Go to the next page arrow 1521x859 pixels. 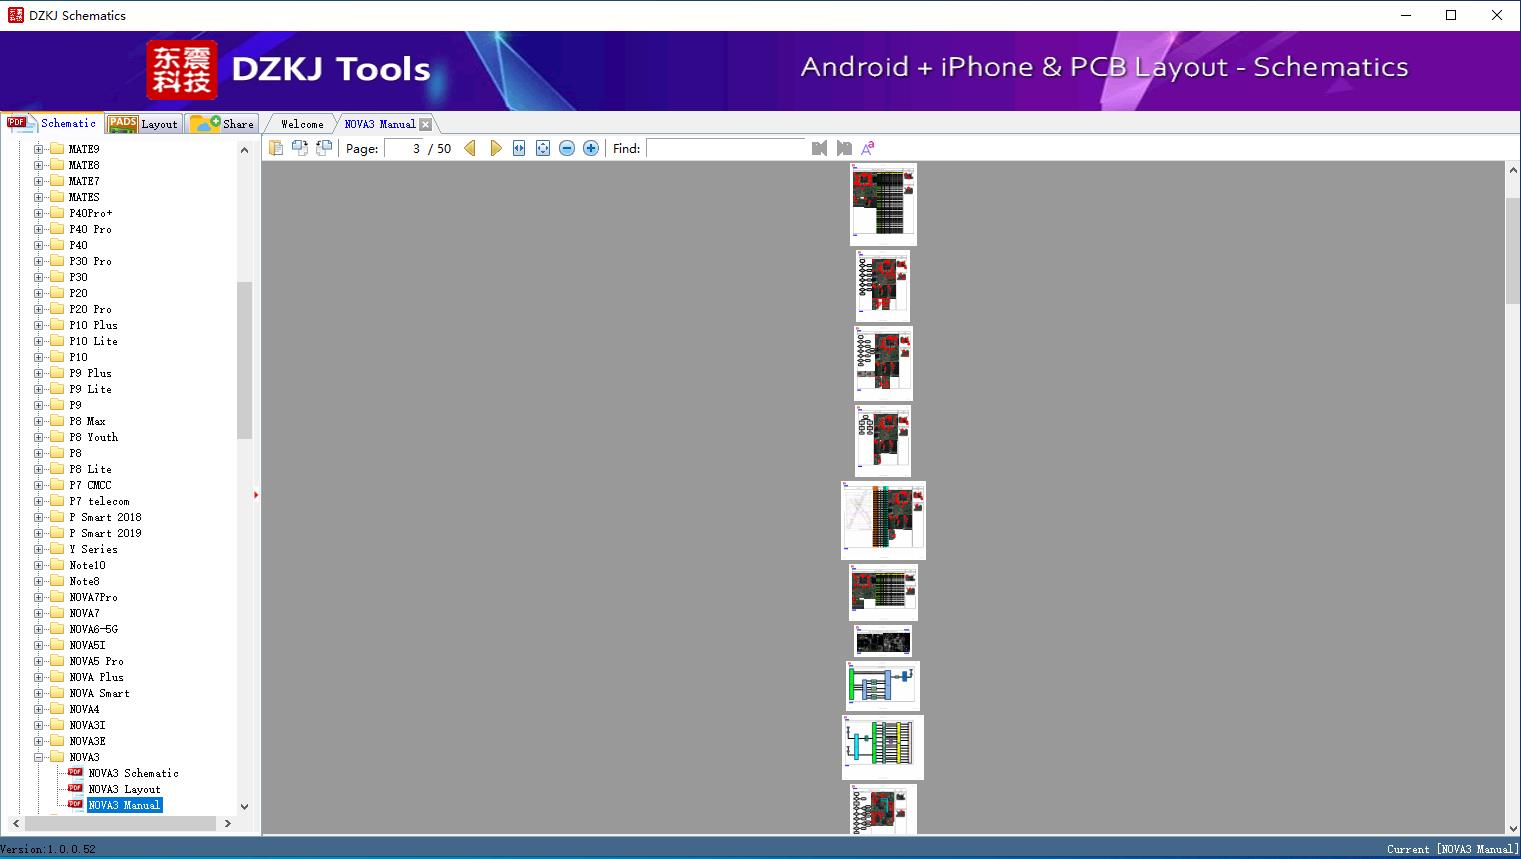pos(496,148)
